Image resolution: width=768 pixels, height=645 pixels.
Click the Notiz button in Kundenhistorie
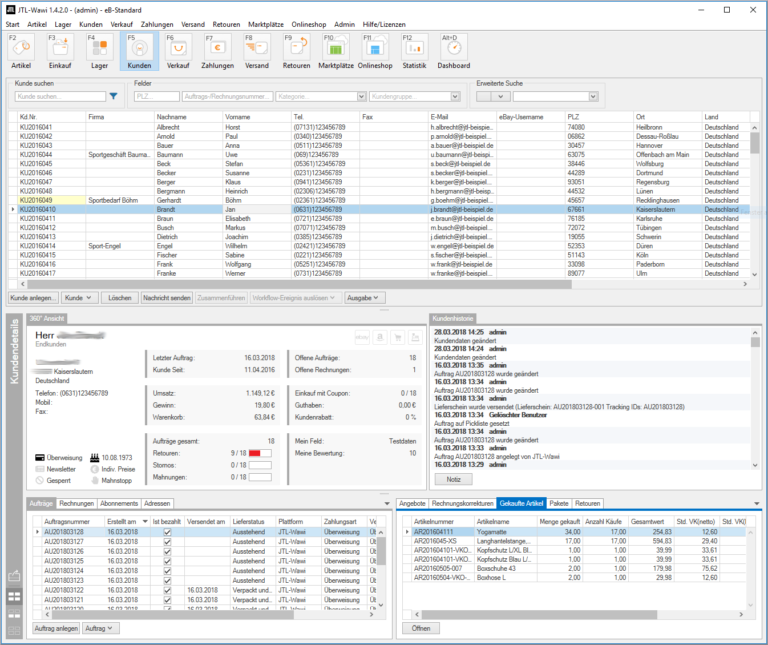point(453,479)
